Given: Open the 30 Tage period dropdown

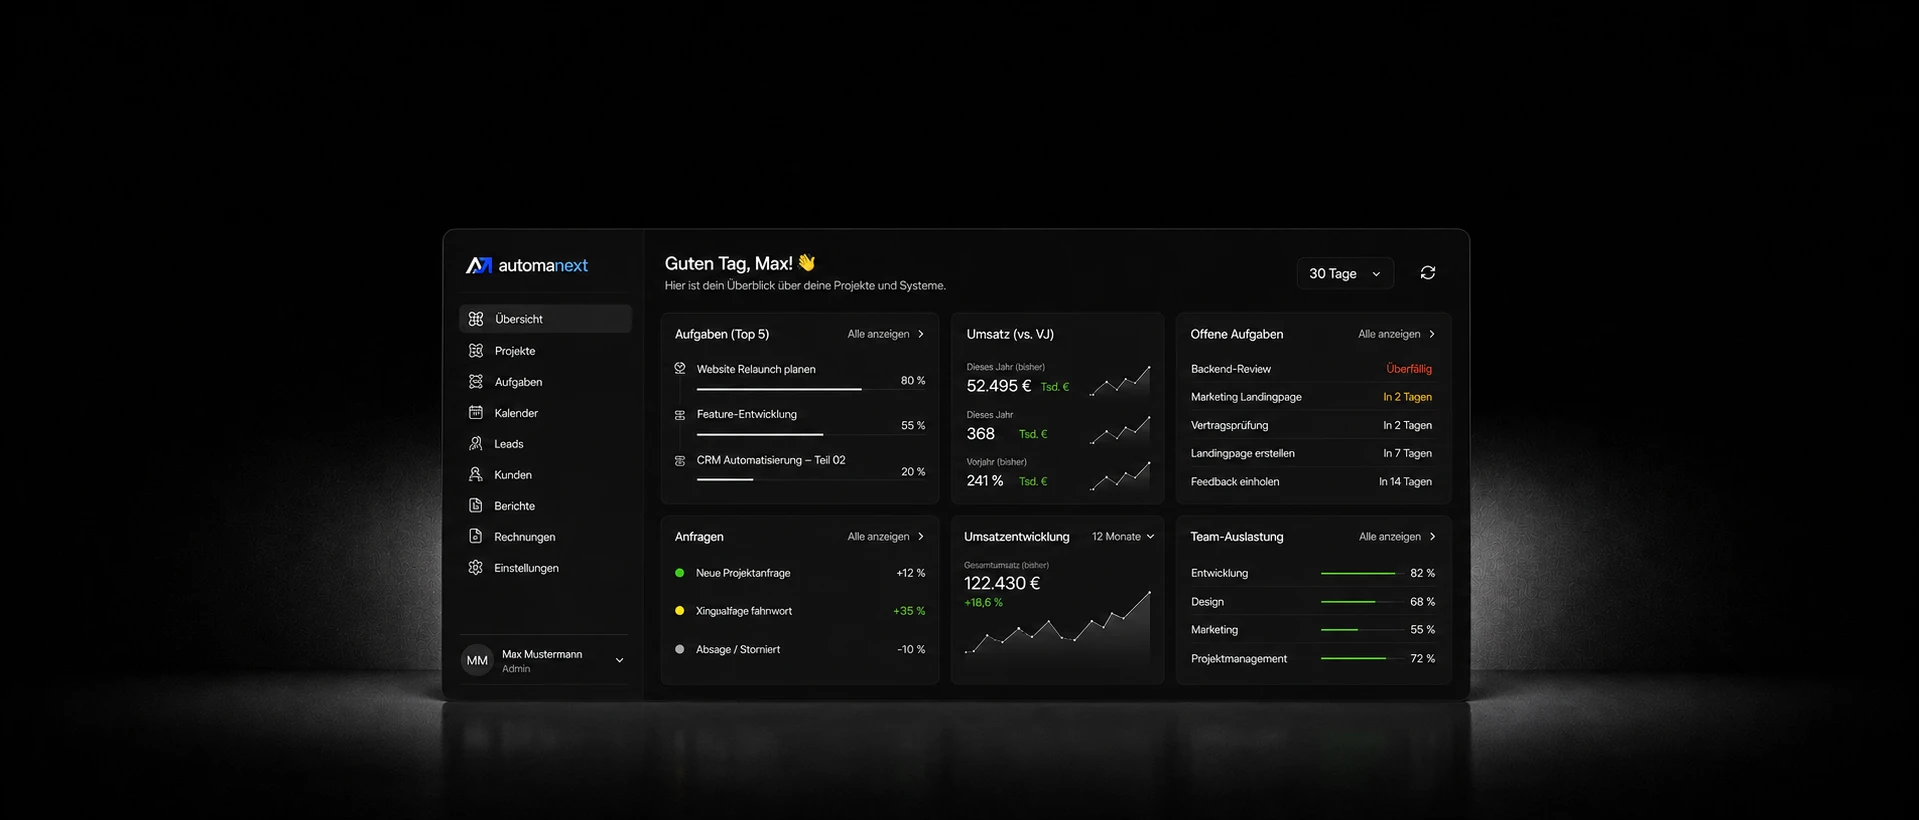Looking at the screenshot, I should point(1345,273).
